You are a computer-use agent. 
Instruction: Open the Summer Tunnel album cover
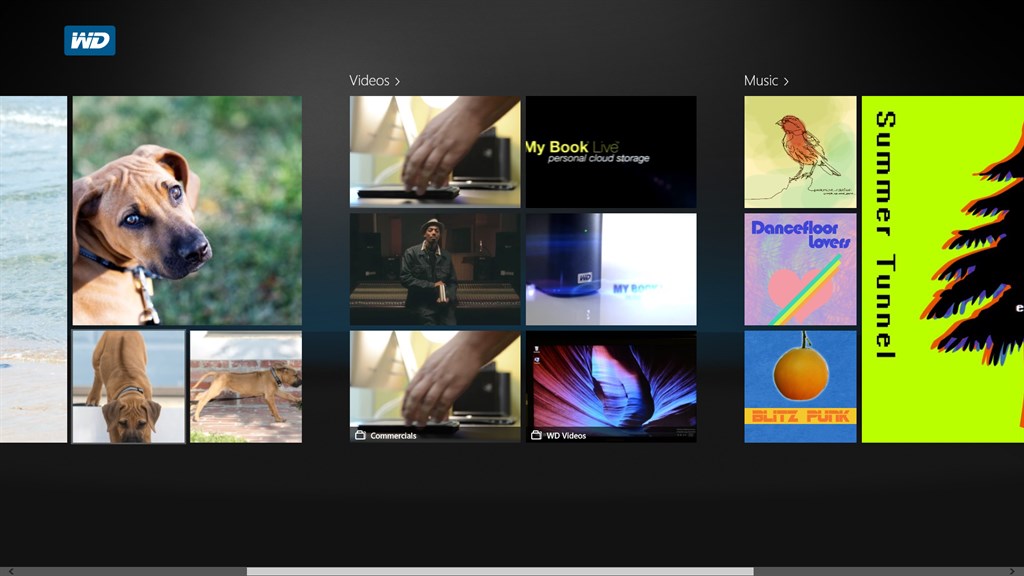943,269
